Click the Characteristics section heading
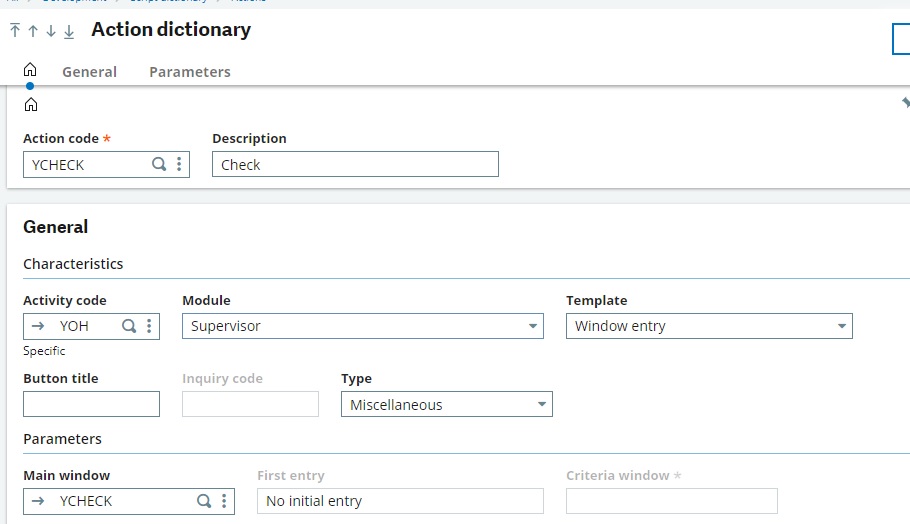 pyautogui.click(x=73, y=264)
